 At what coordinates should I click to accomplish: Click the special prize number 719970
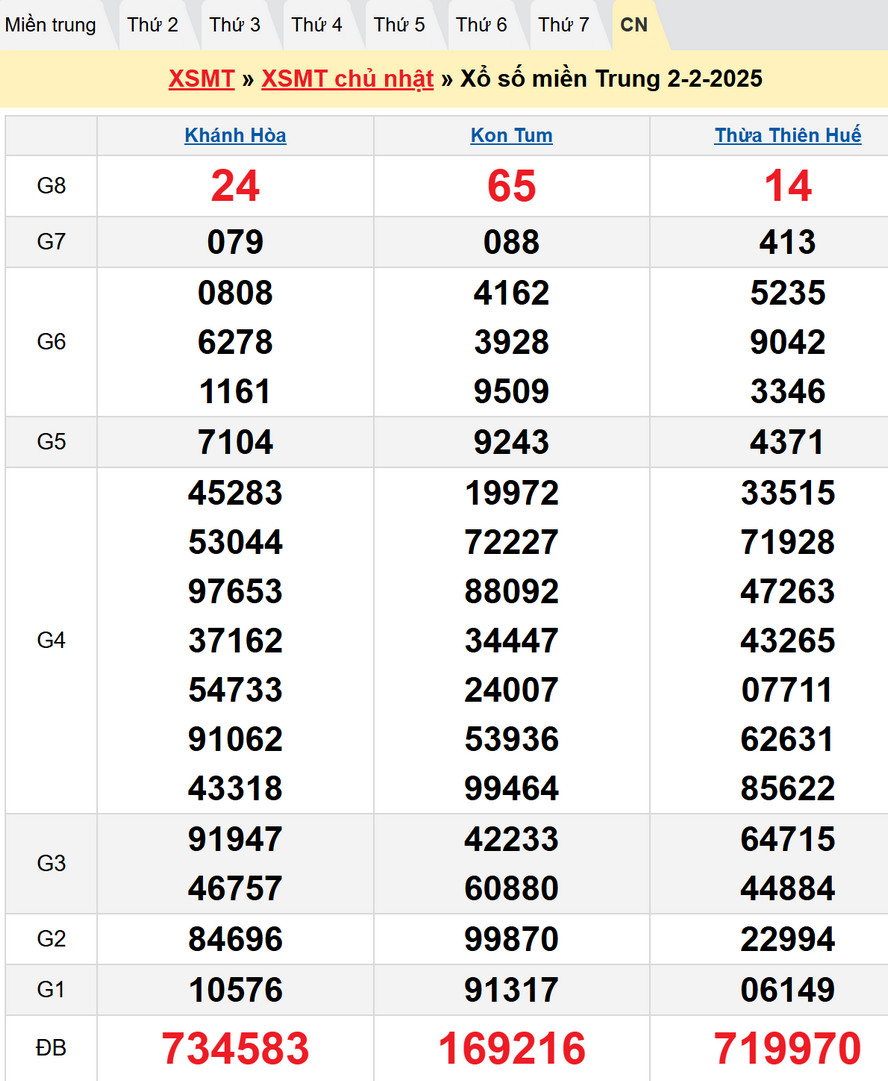click(787, 1048)
